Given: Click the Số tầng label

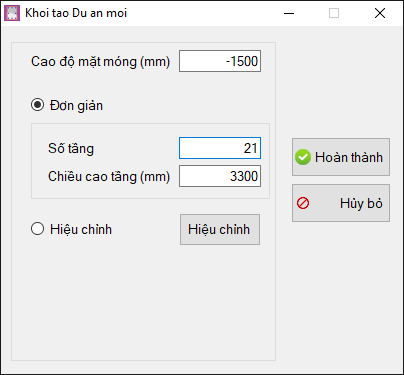Looking at the screenshot, I should (71, 148).
